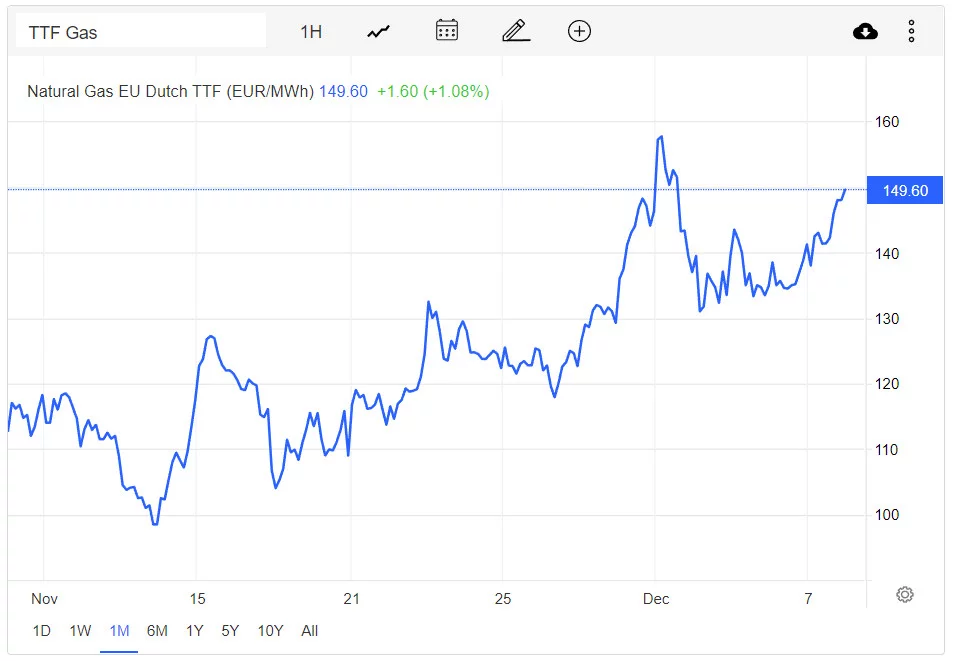The height and width of the screenshot is (661, 954).
Task: Open chart settings with the gear icon
Action: coord(905,594)
